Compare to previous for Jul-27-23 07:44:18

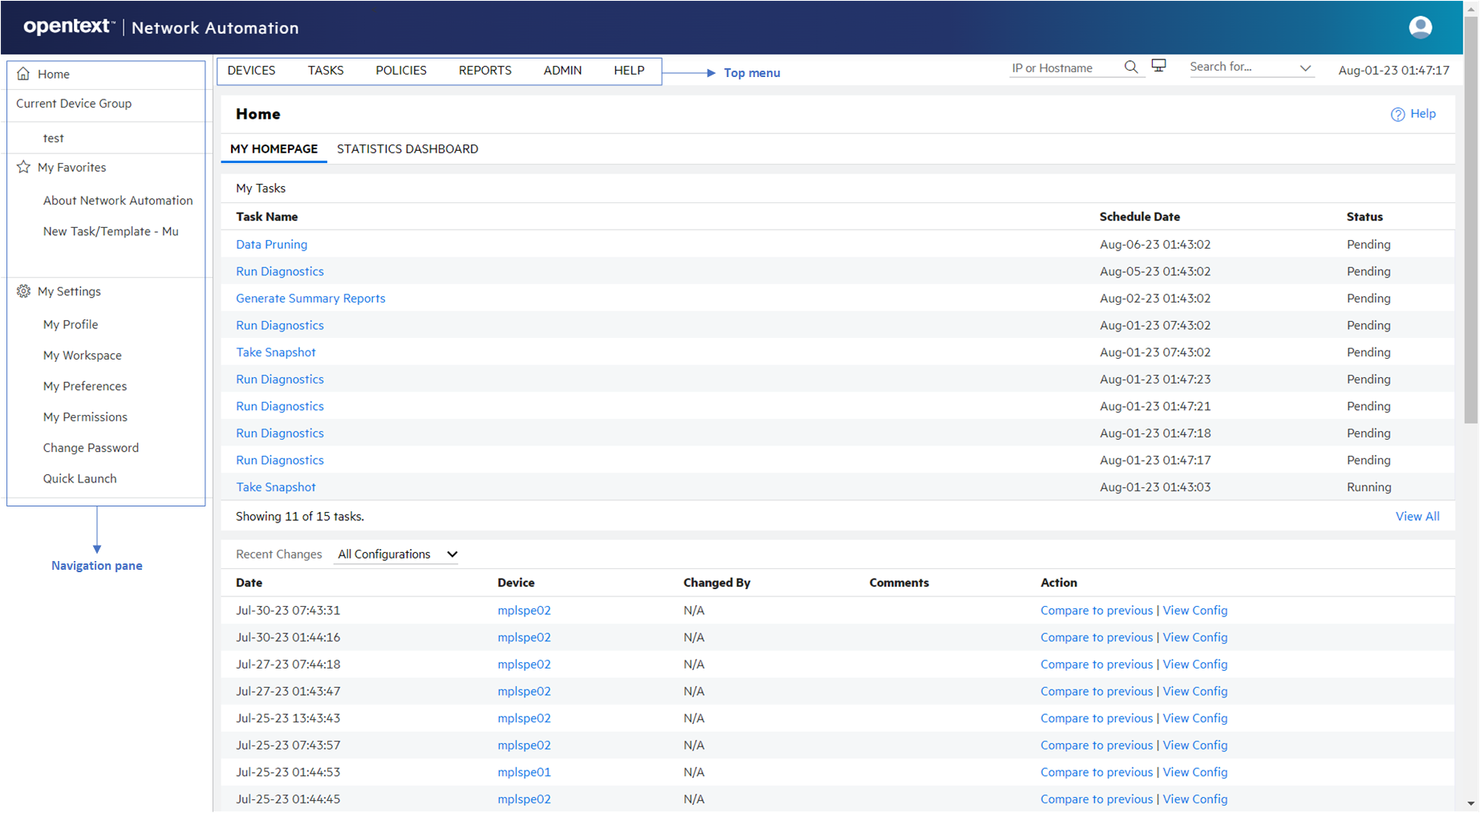[x=1096, y=664]
